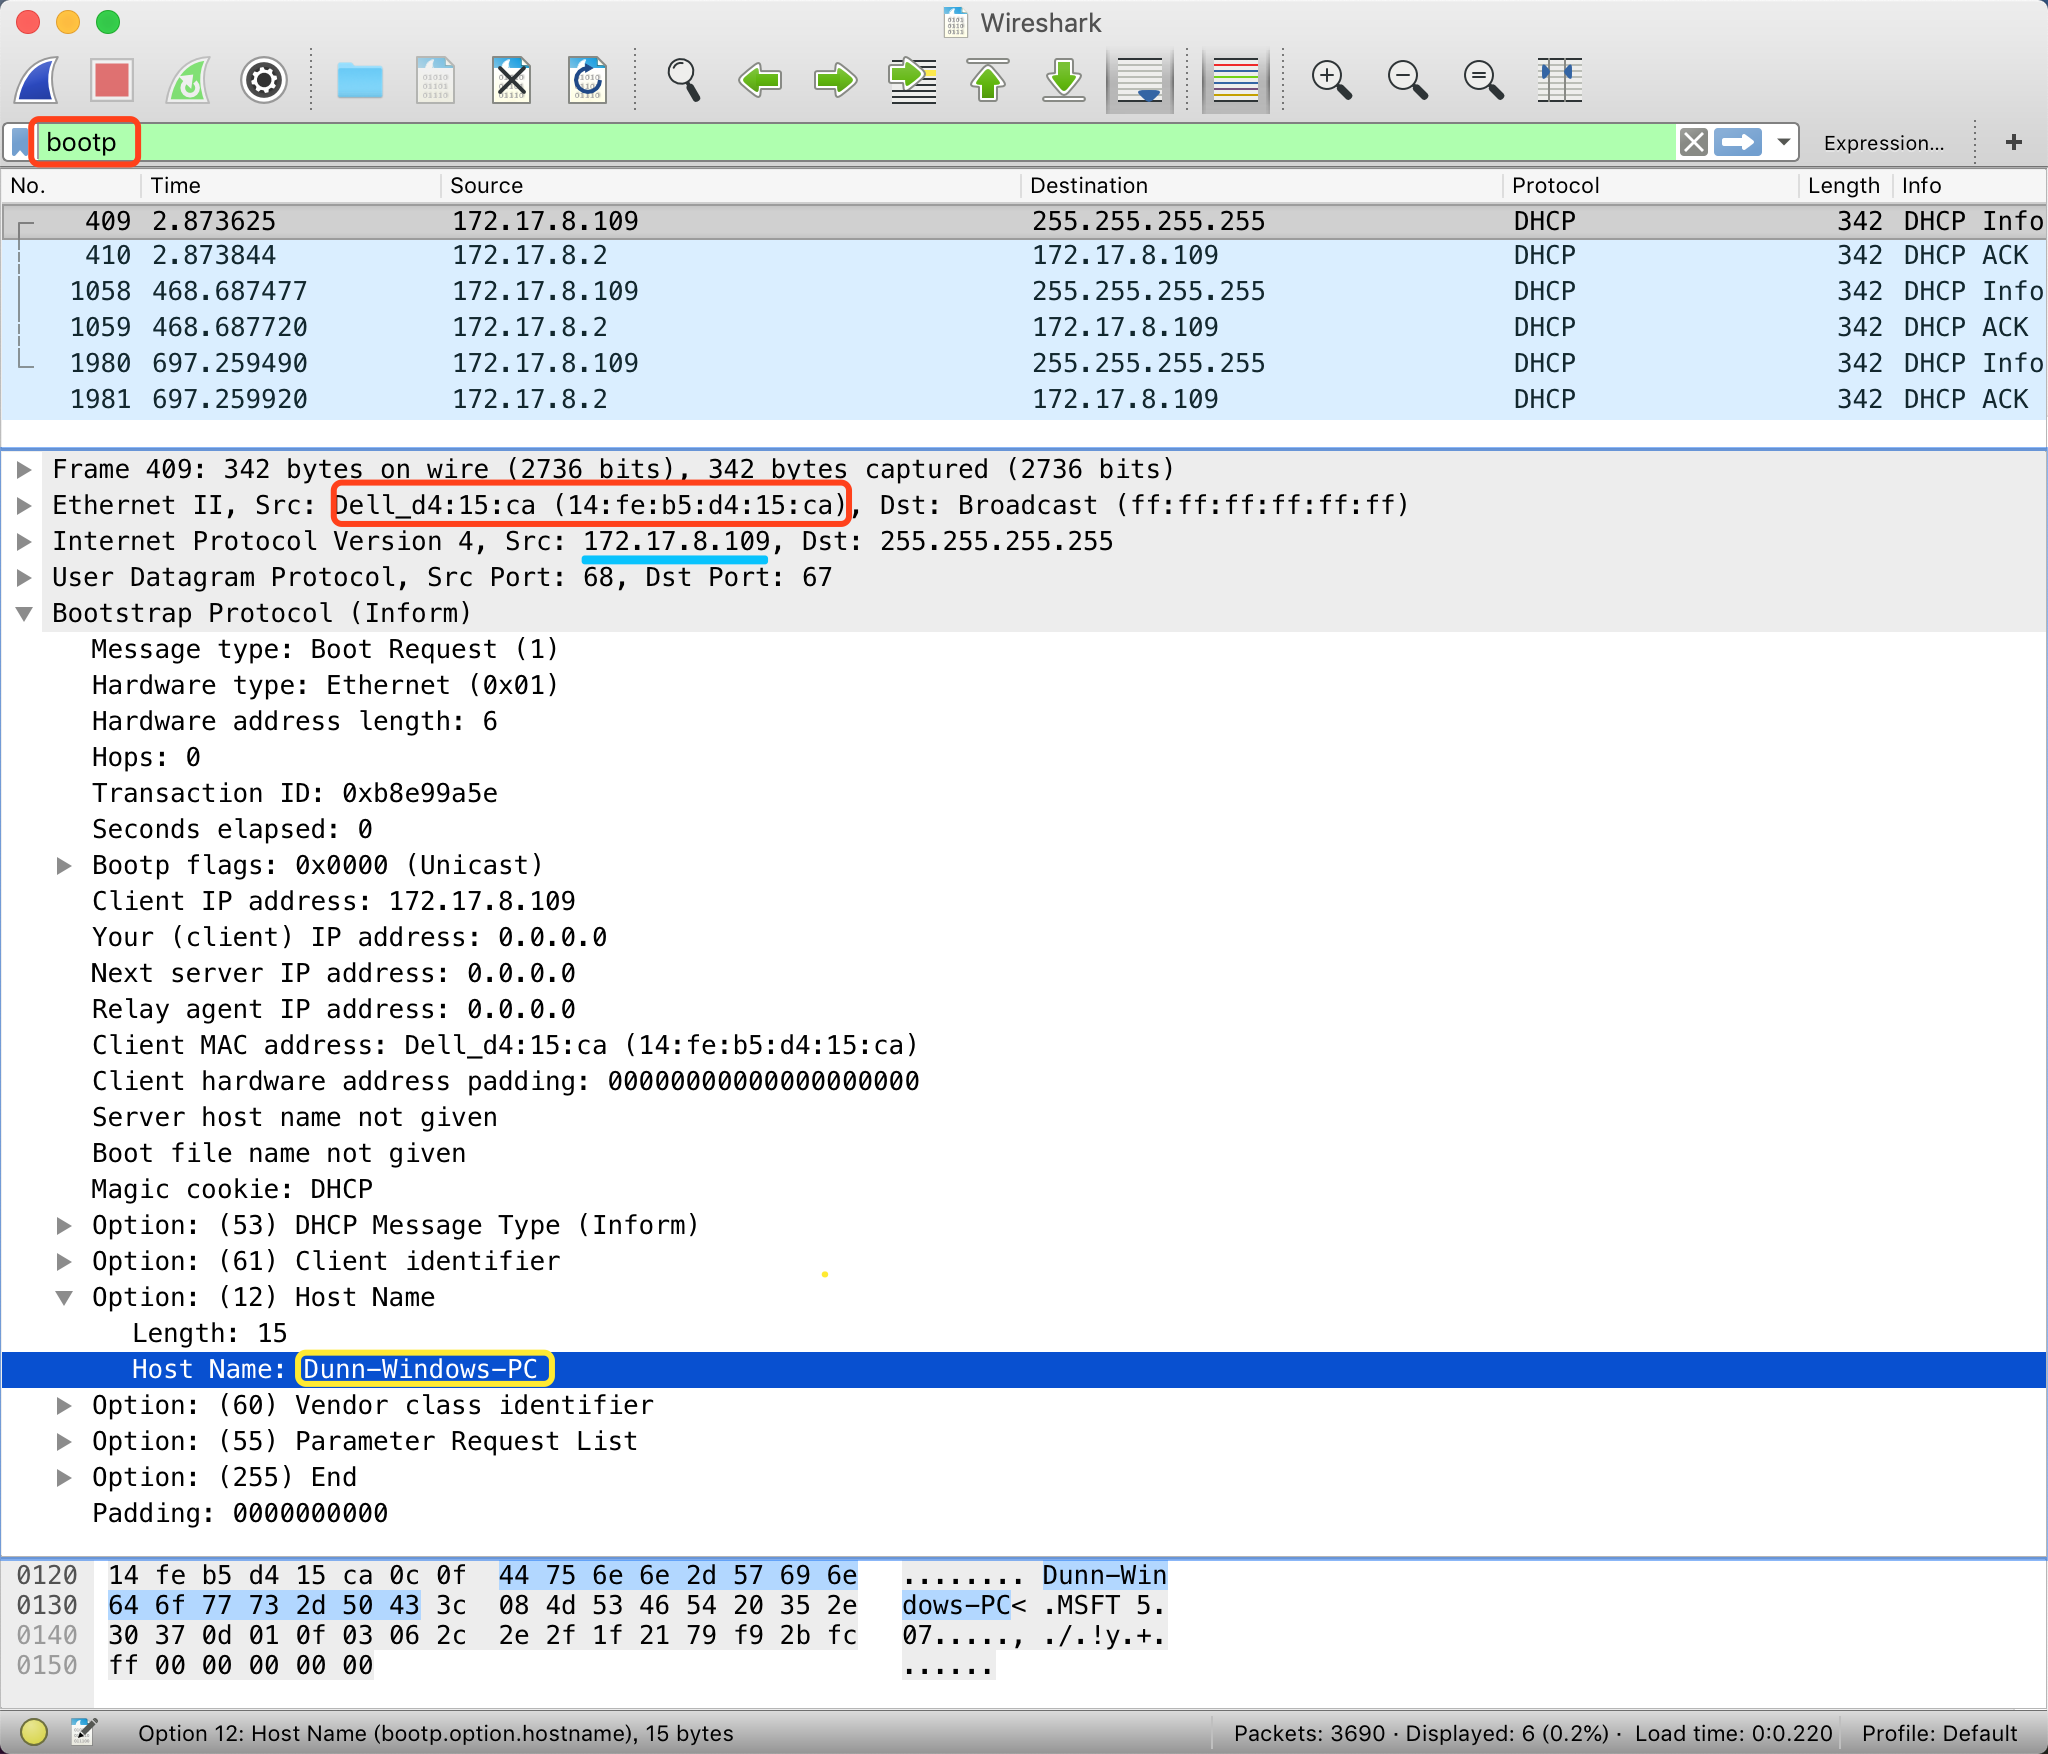This screenshot has height=1754, width=2048.
Task: Click the shark fin start capture icon
Action: pos(38,80)
